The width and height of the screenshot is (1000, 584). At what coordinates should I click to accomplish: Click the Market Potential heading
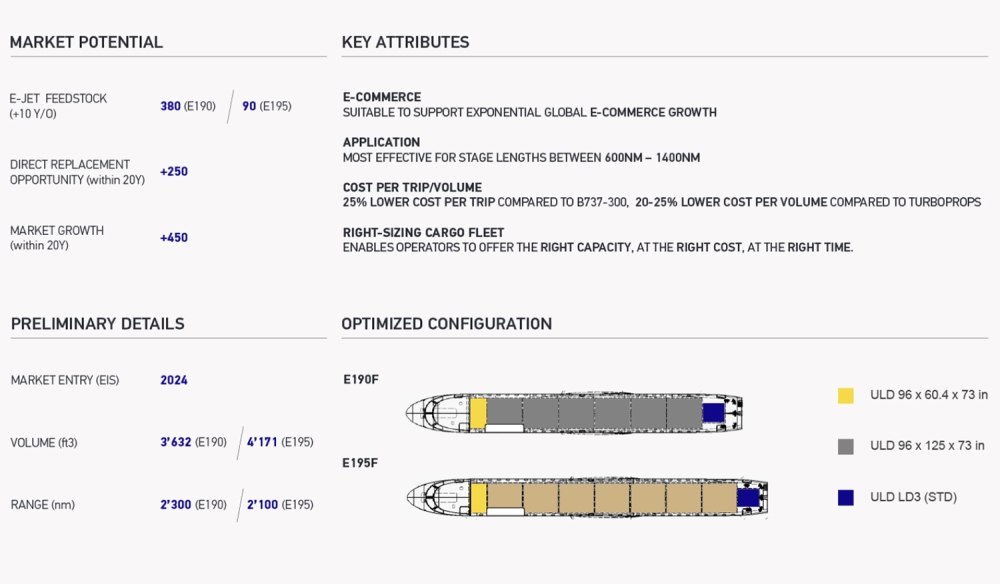point(86,42)
